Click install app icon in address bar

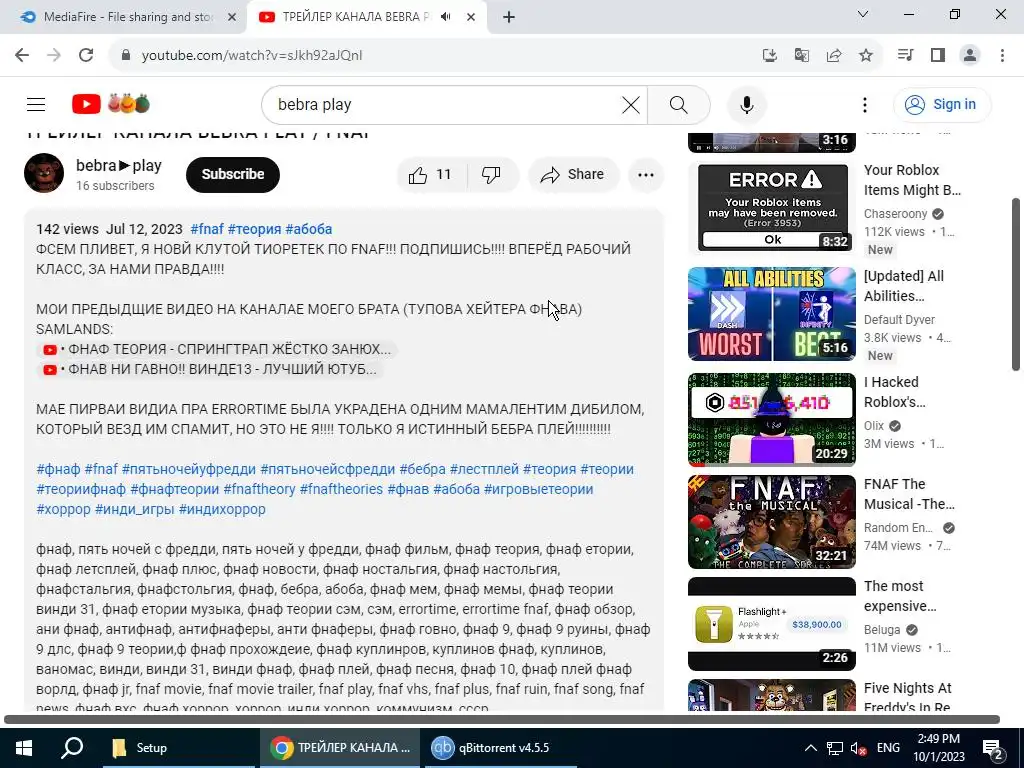click(x=769, y=55)
